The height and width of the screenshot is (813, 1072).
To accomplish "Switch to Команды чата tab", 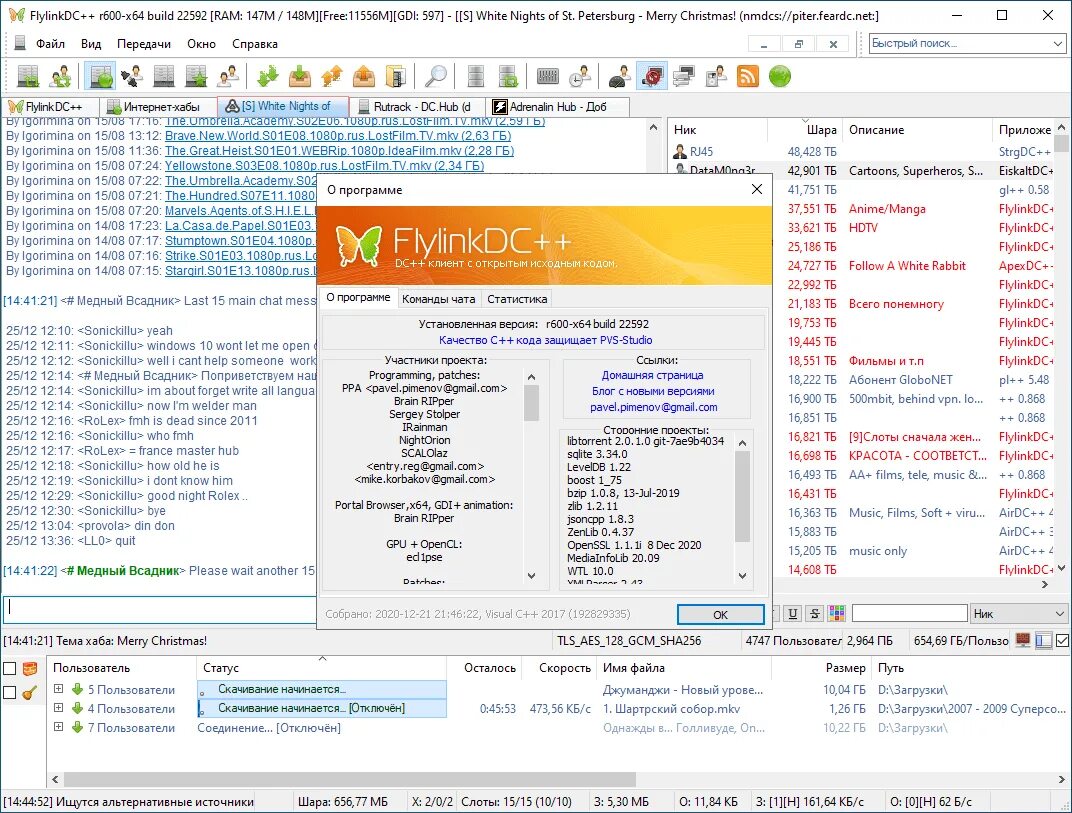I will [x=438, y=299].
